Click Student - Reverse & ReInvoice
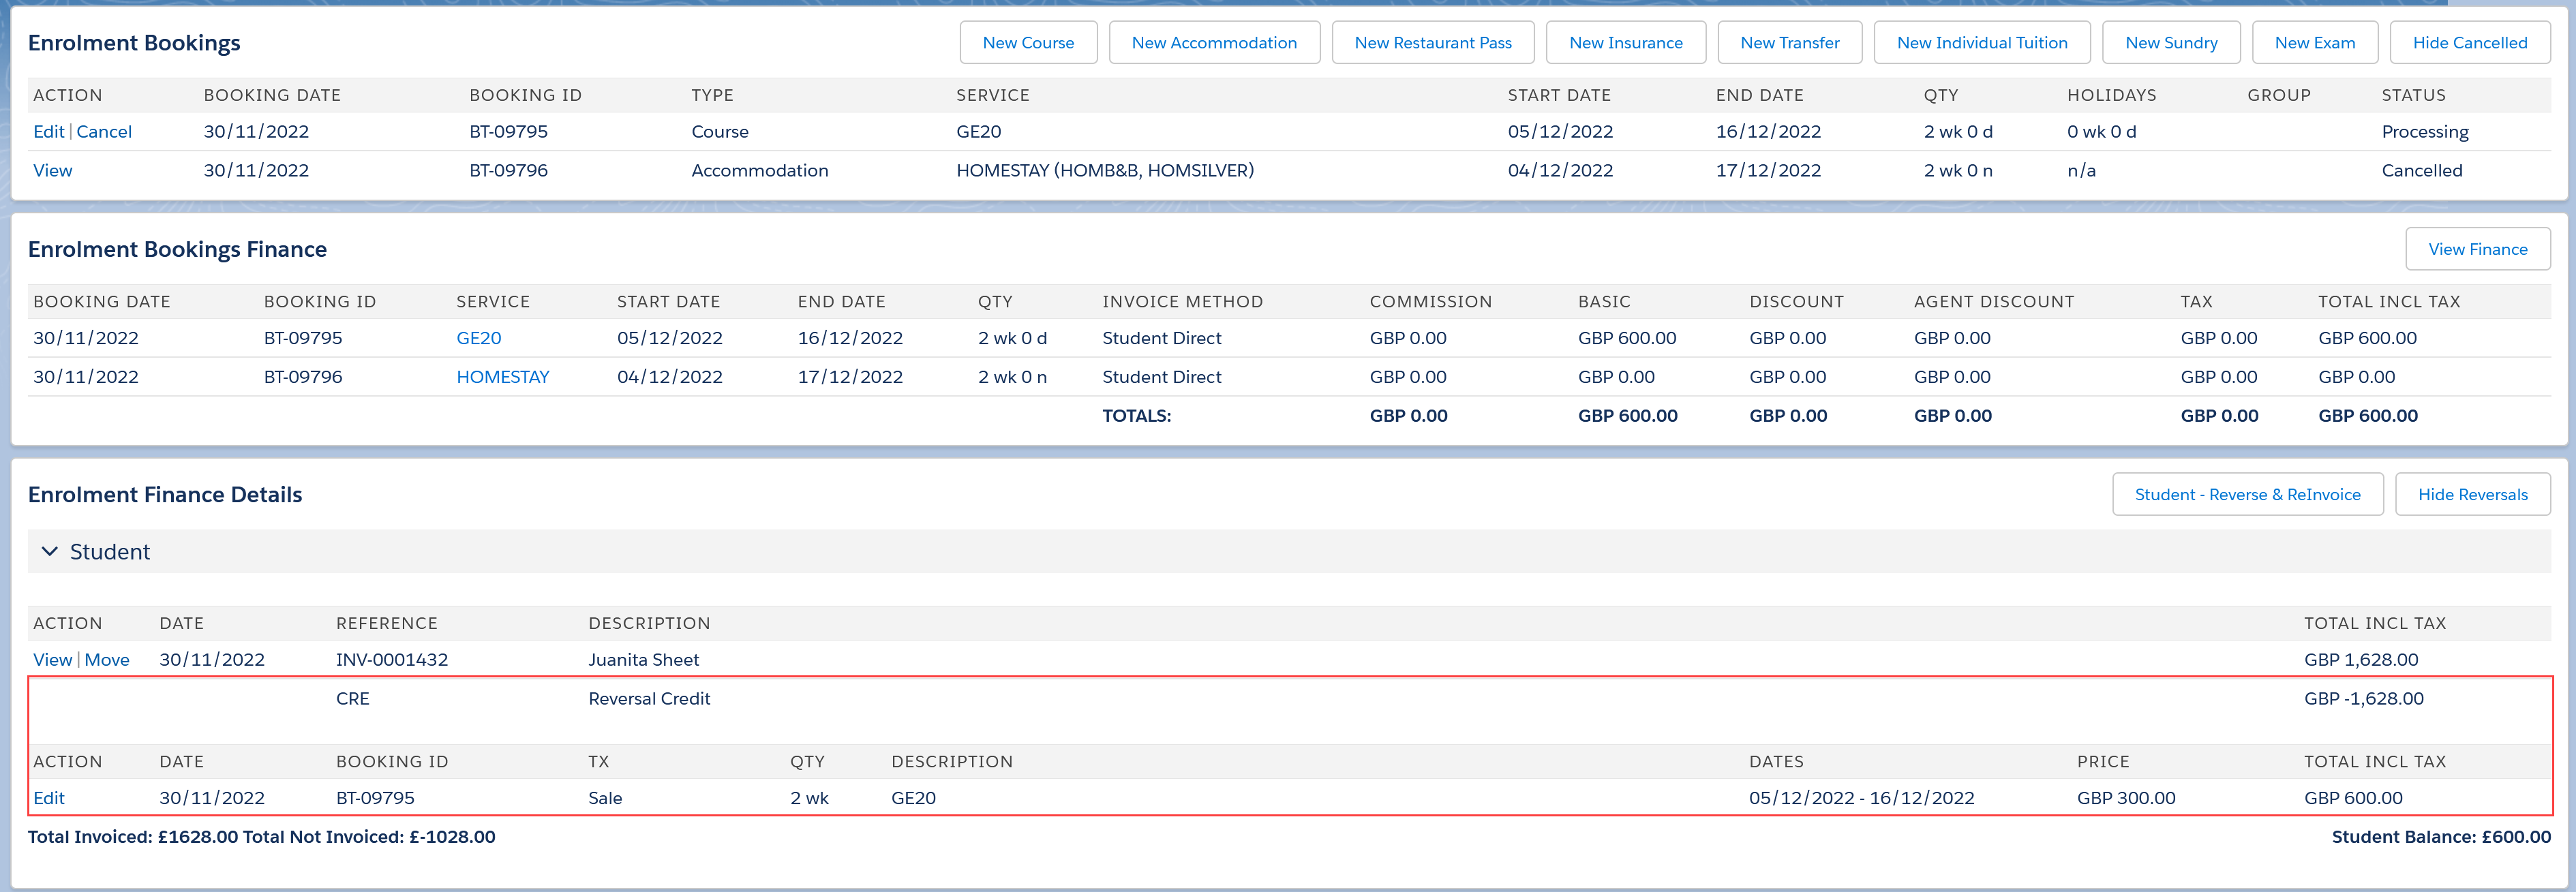 [x=2247, y=494]
